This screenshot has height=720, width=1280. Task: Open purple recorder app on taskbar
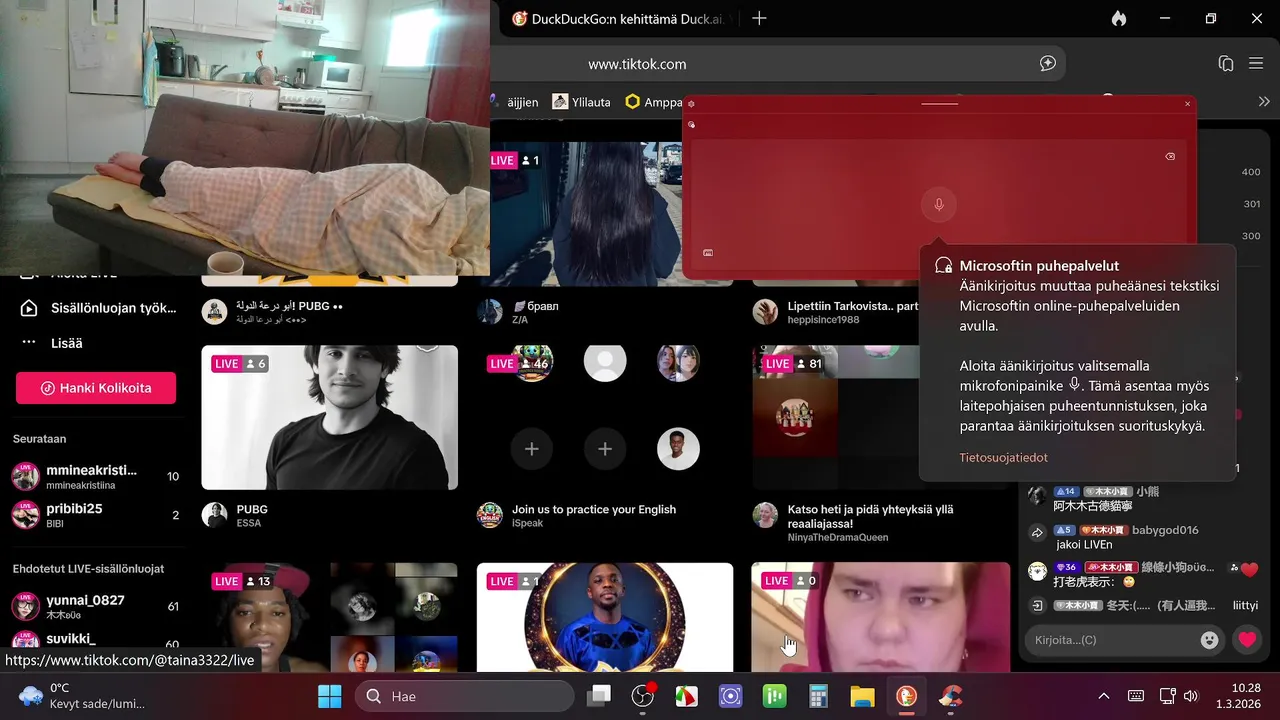point(730,696)
